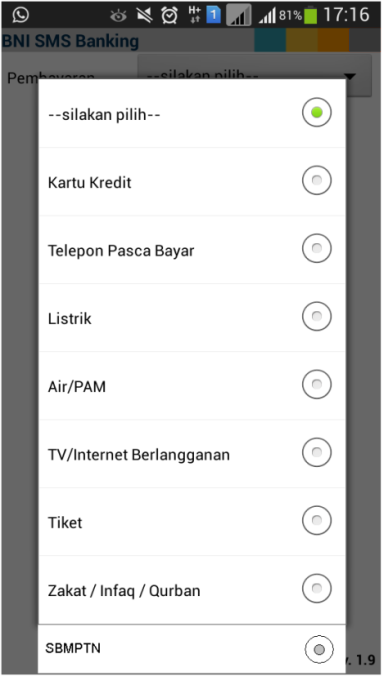The width and height of the screenshot is (383, 676).
Task: Open the Pembayaran dropdown arrow
Action: [350, 77]
